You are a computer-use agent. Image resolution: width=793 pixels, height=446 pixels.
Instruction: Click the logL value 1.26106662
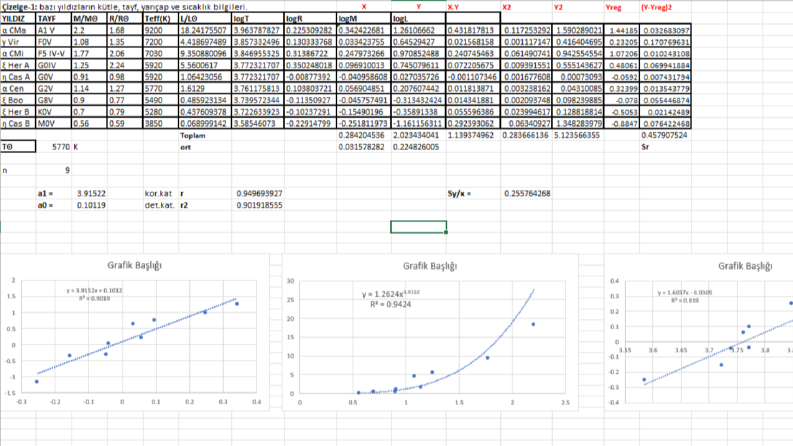pos(418,30)
